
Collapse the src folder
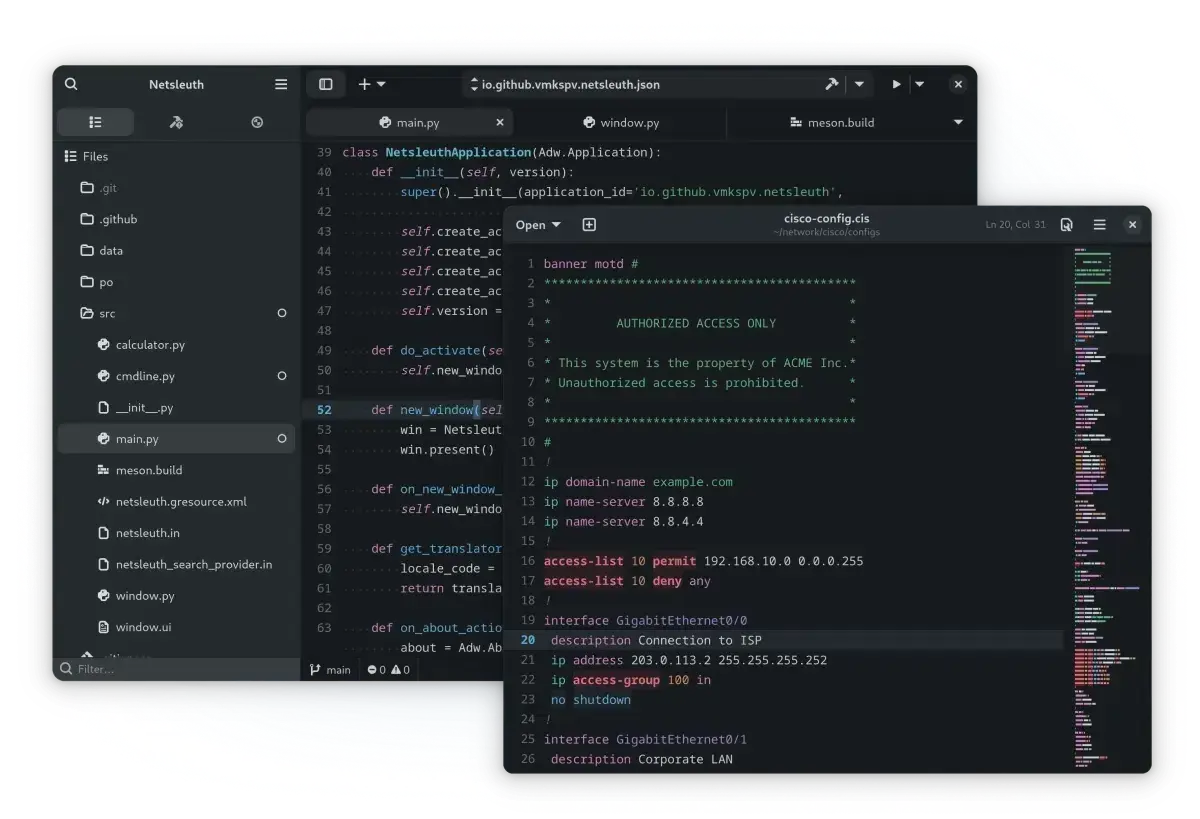coord(176,313)
